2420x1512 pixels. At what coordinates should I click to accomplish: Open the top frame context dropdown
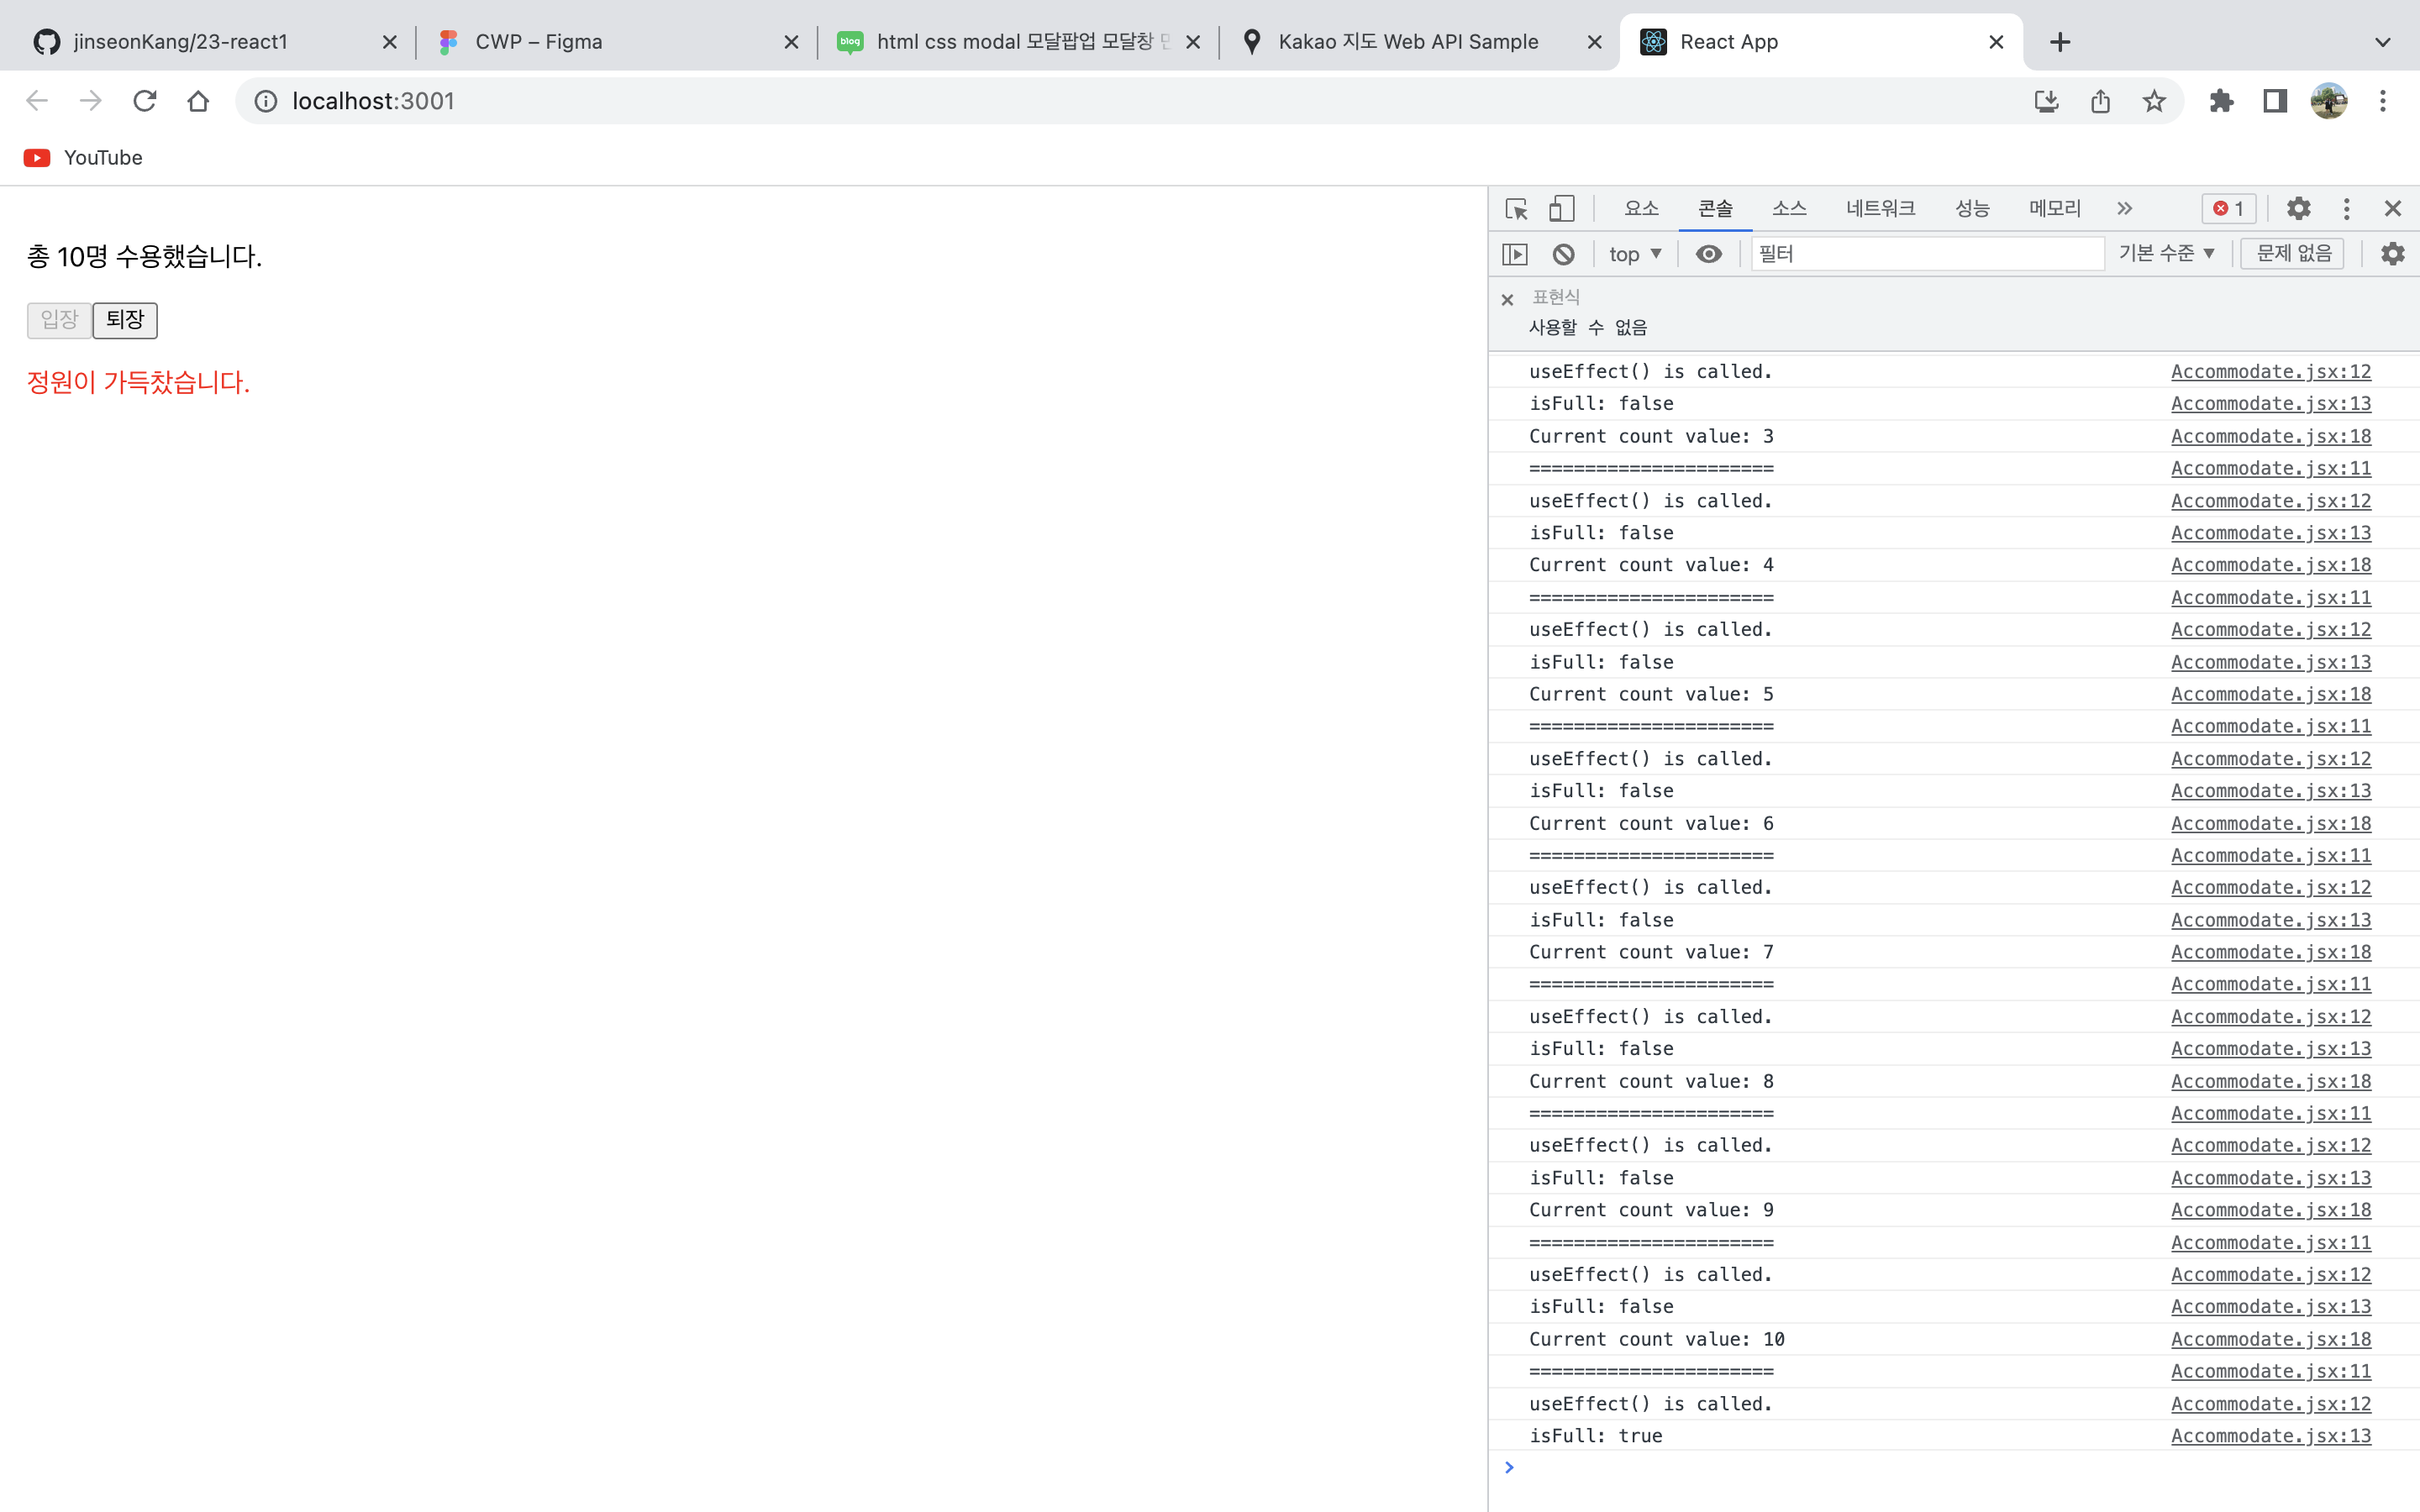pos(1633,253)
